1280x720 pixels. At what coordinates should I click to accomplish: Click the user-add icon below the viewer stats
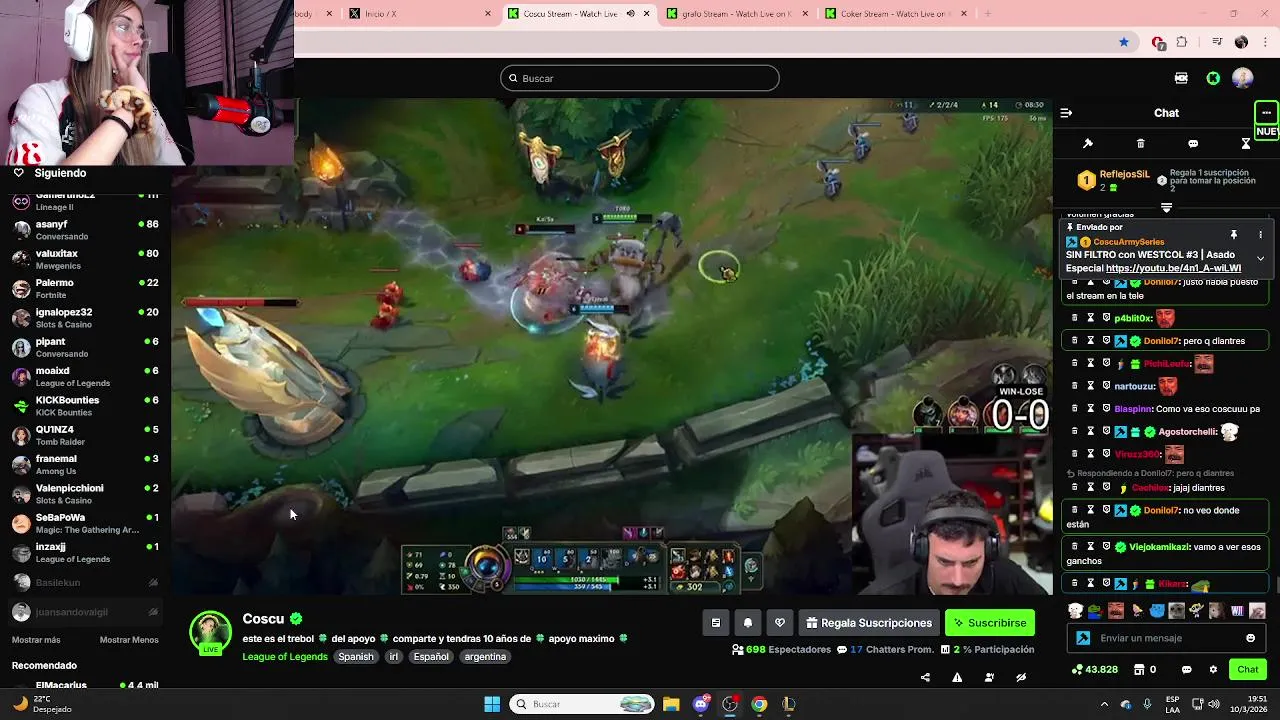tap(989, 677)
